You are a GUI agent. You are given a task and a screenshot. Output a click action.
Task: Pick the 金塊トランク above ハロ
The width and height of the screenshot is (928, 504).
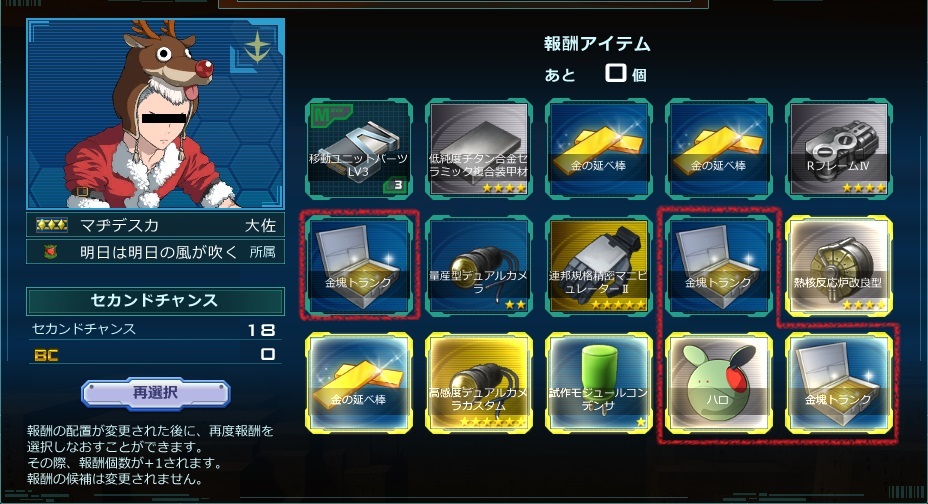pos(718,266)
